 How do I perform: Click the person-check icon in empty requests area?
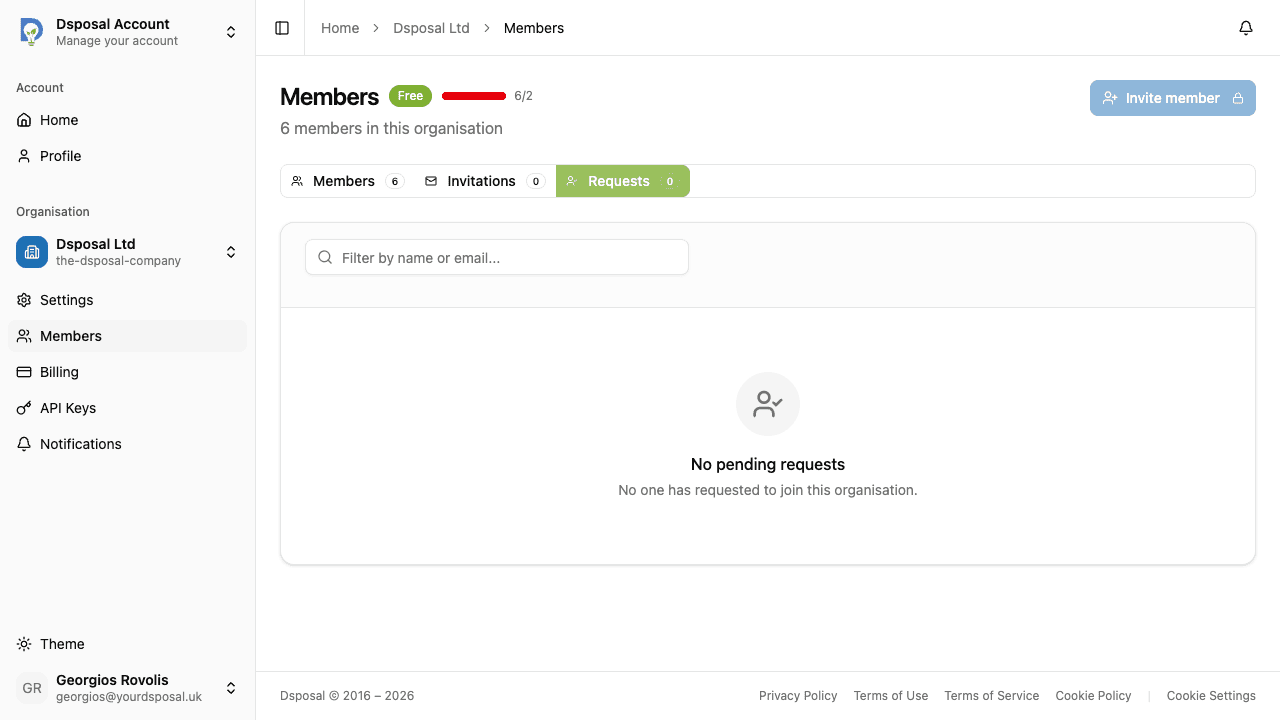point(768,404)
